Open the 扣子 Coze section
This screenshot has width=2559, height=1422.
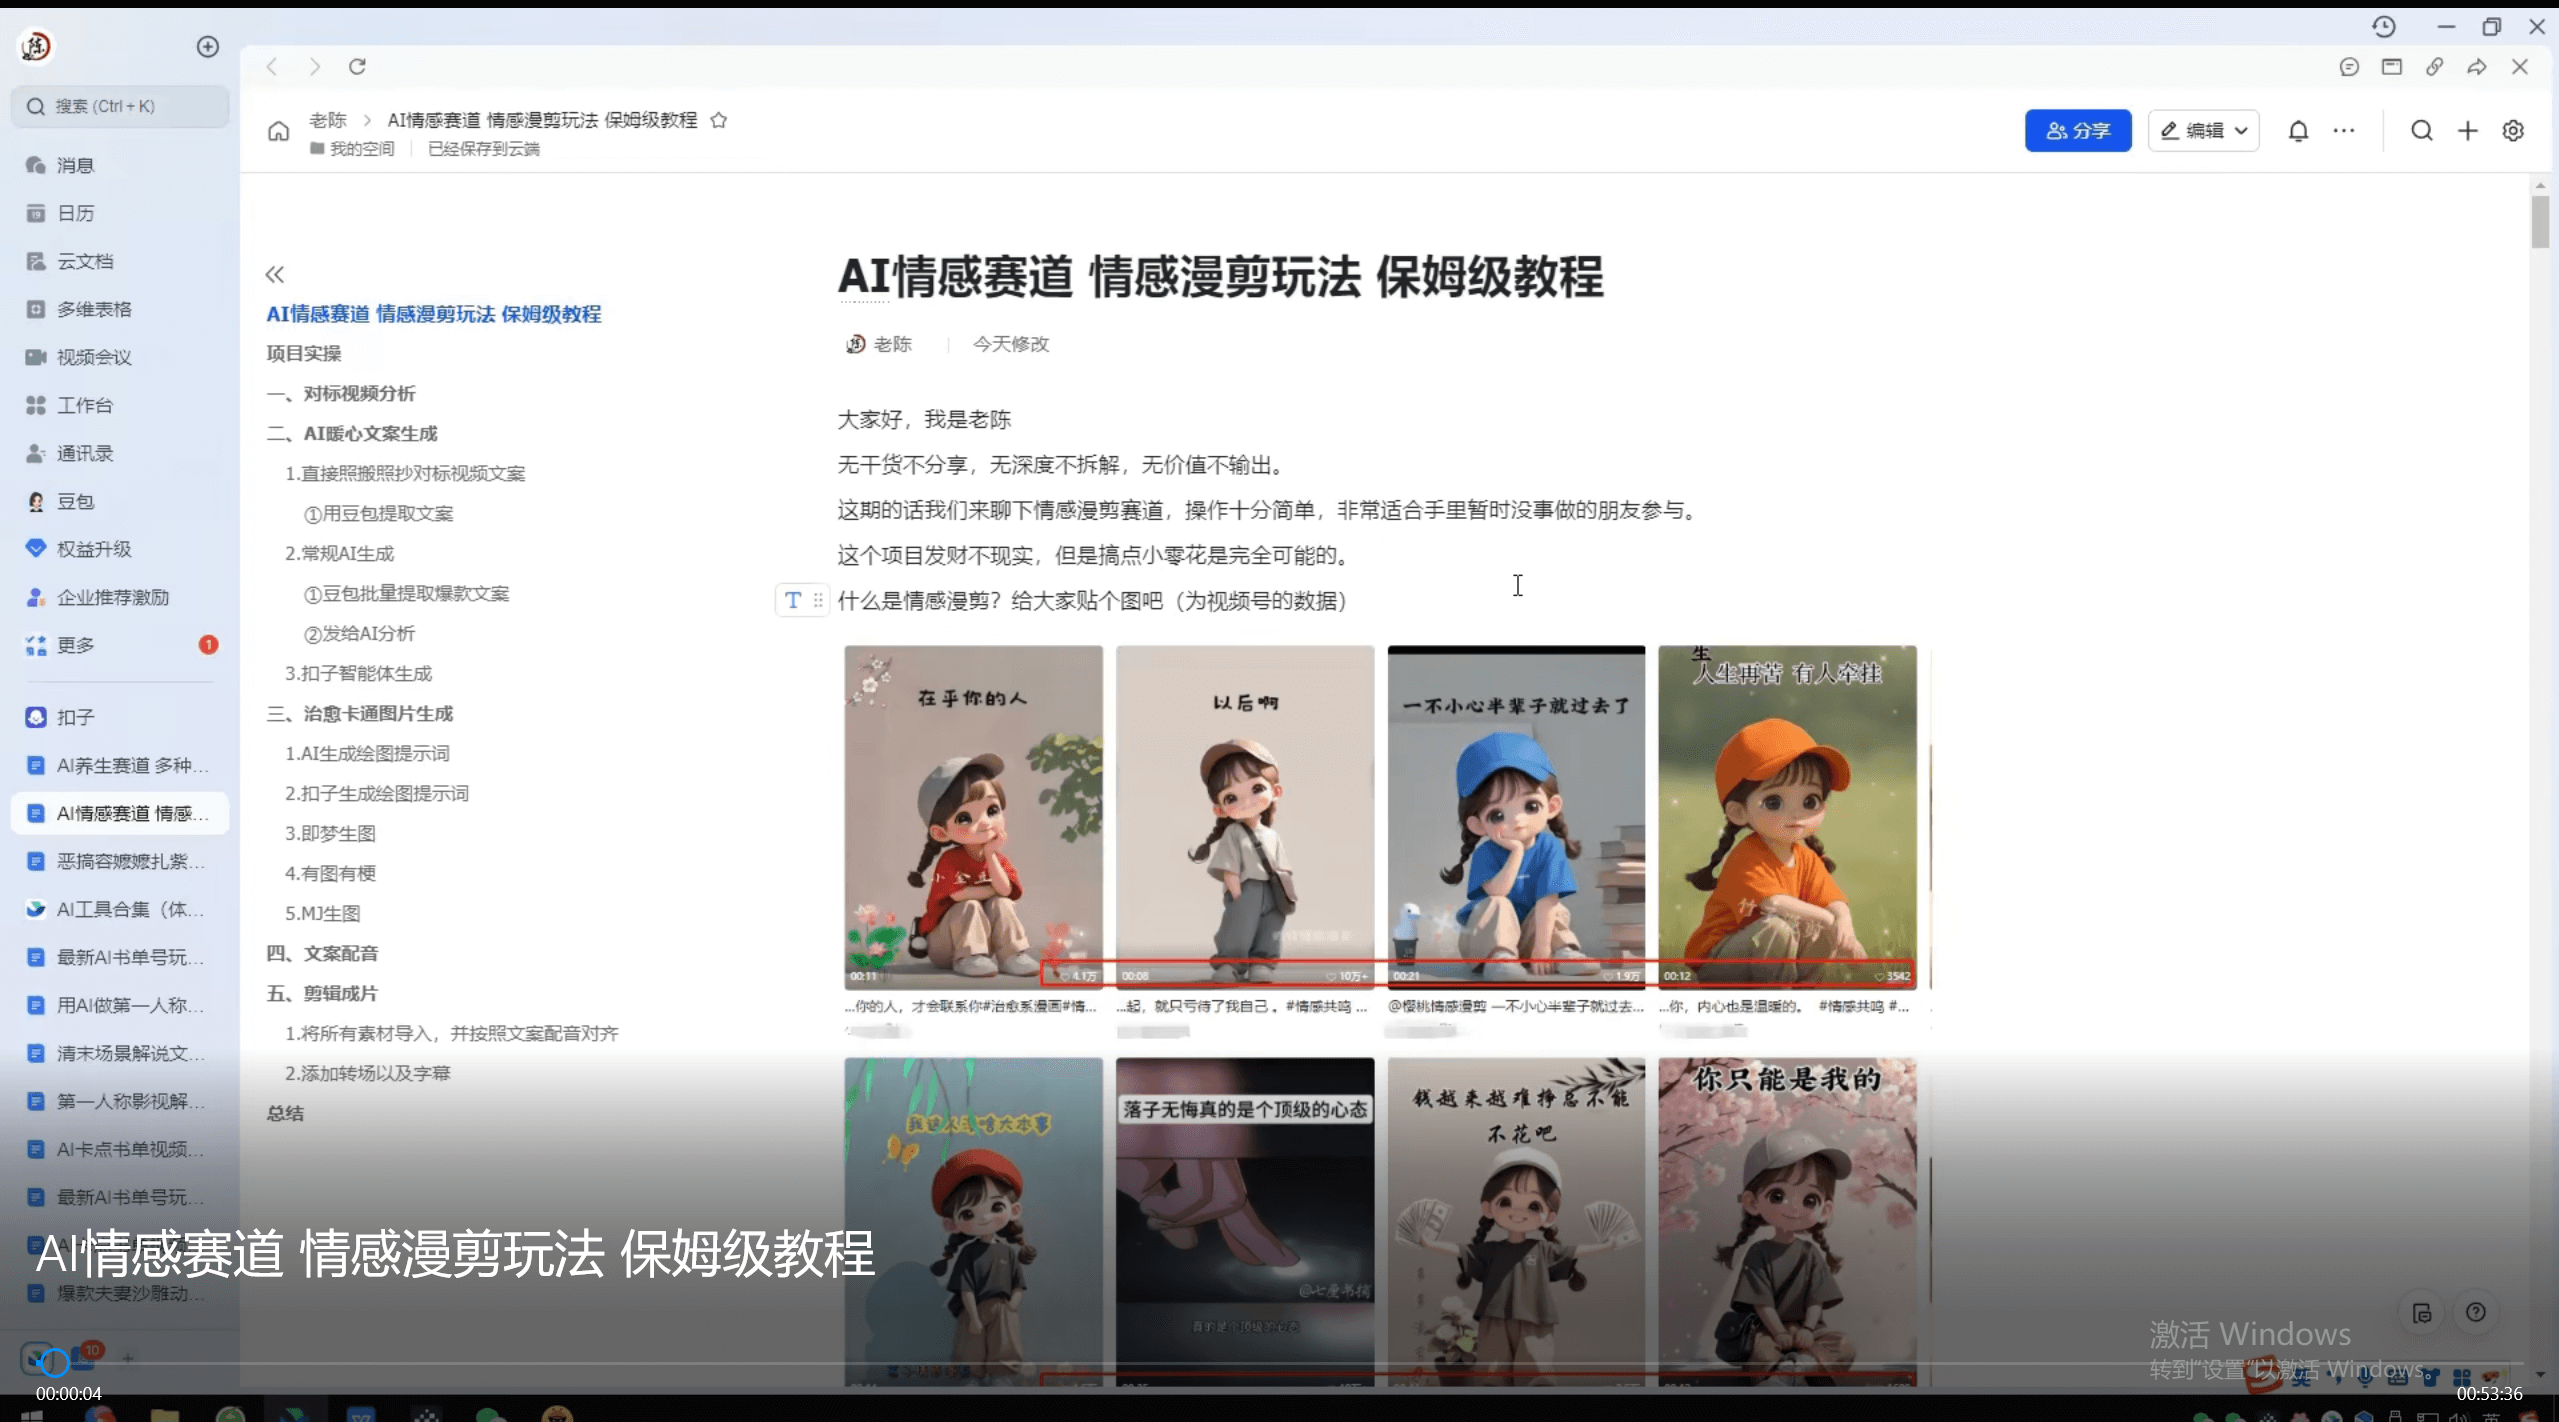[x=73, y=716]
